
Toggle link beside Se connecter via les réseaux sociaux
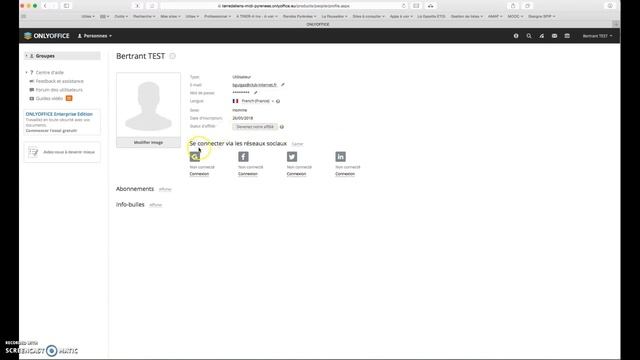pyautogui.click(x=298, y=144)
